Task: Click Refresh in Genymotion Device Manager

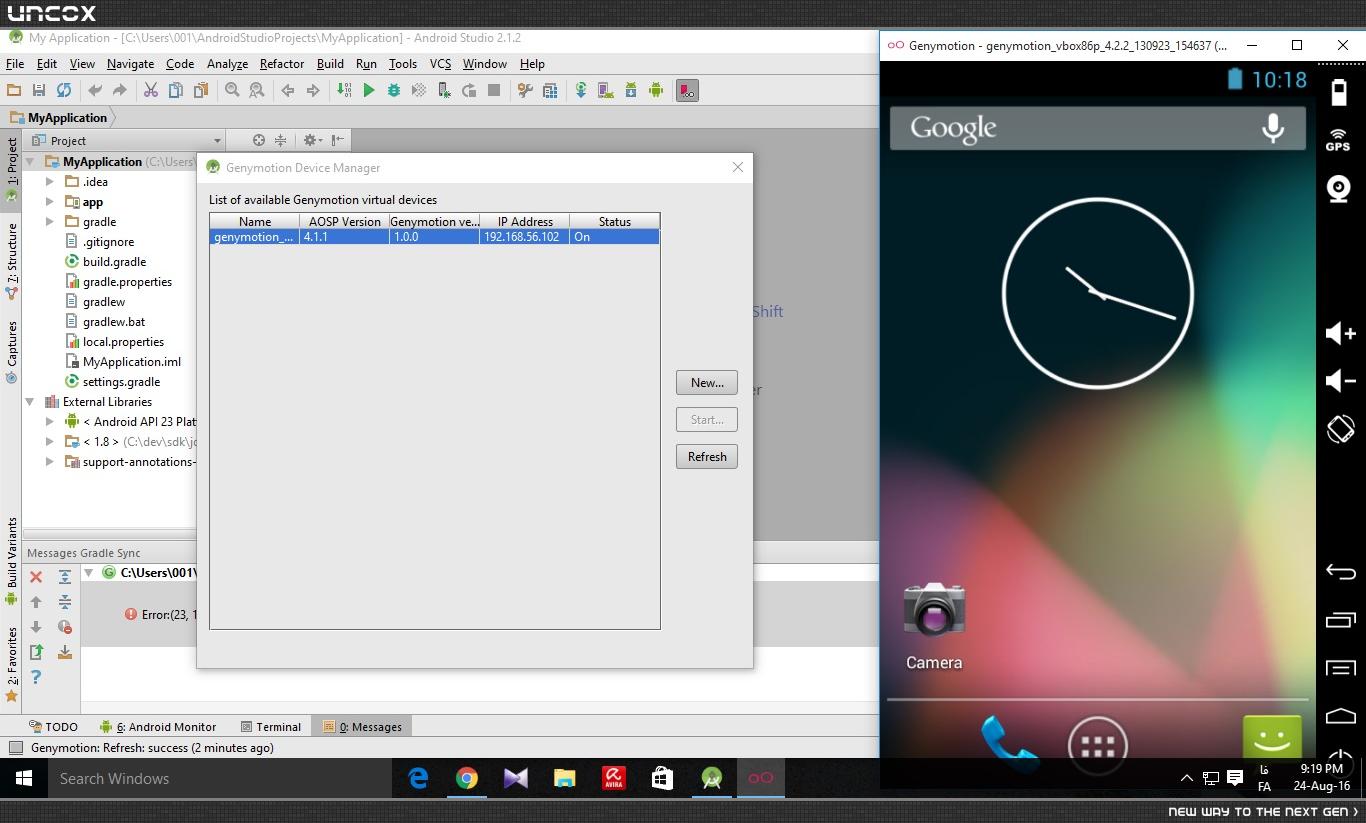Action: (x=707, y=457)
